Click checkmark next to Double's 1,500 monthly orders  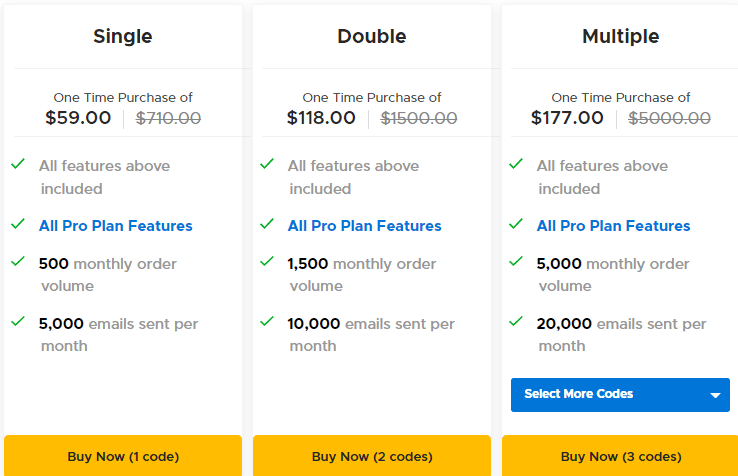pyautogui.click(x=267, y=262)
